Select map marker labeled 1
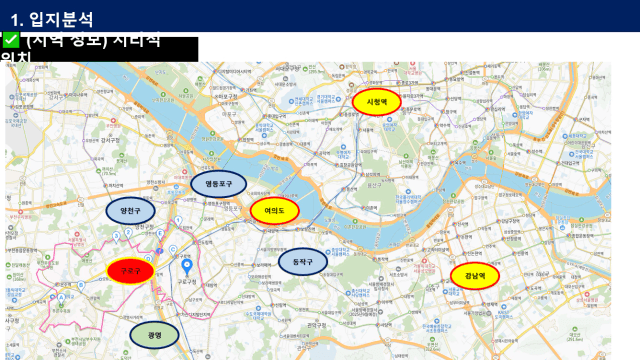 pyautogui.click(x=178, y=221)
